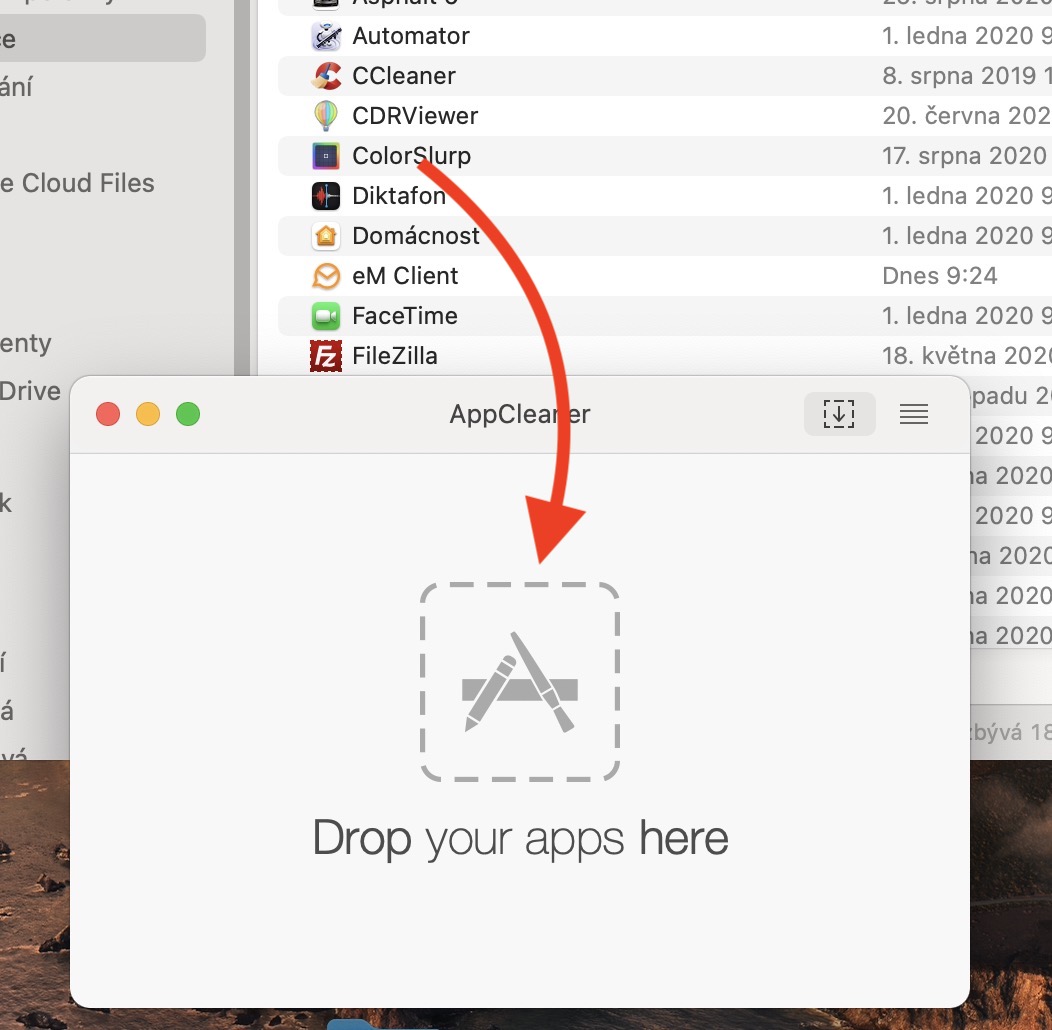The width and height of the screenshot is (1052, 1030).
Task: Click the ColorSlurp app icon
Action: (x=326, y=156)
